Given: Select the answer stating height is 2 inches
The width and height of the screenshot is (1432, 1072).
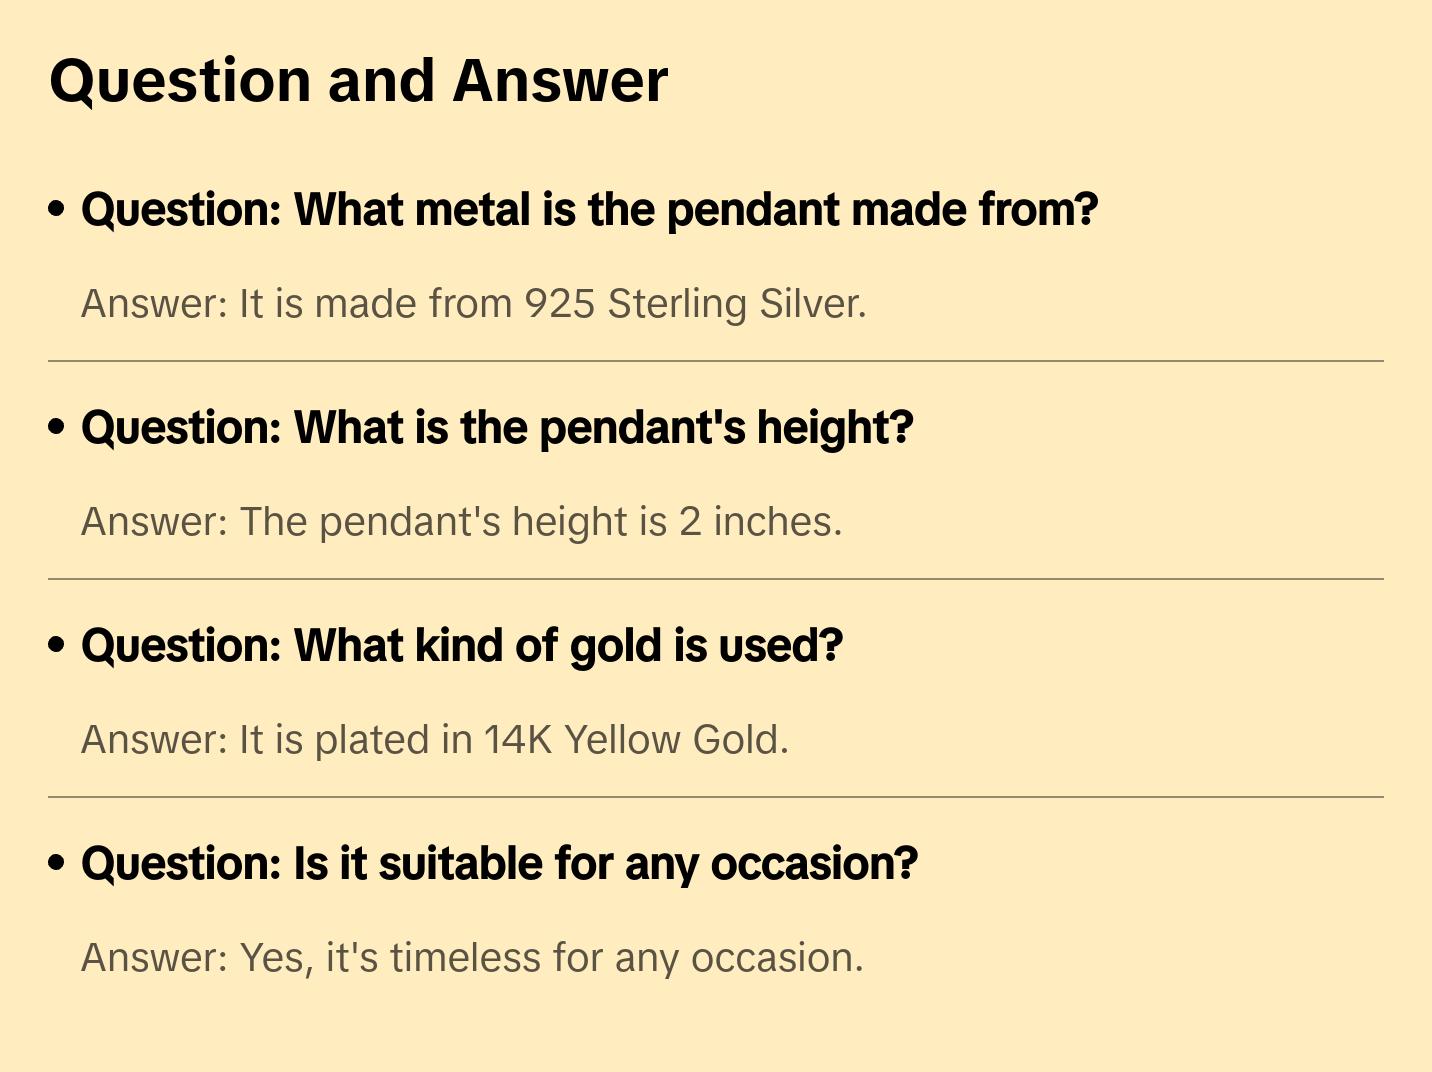Looking at the screenshot, I should pyautogui.click(x=461, y=522).
